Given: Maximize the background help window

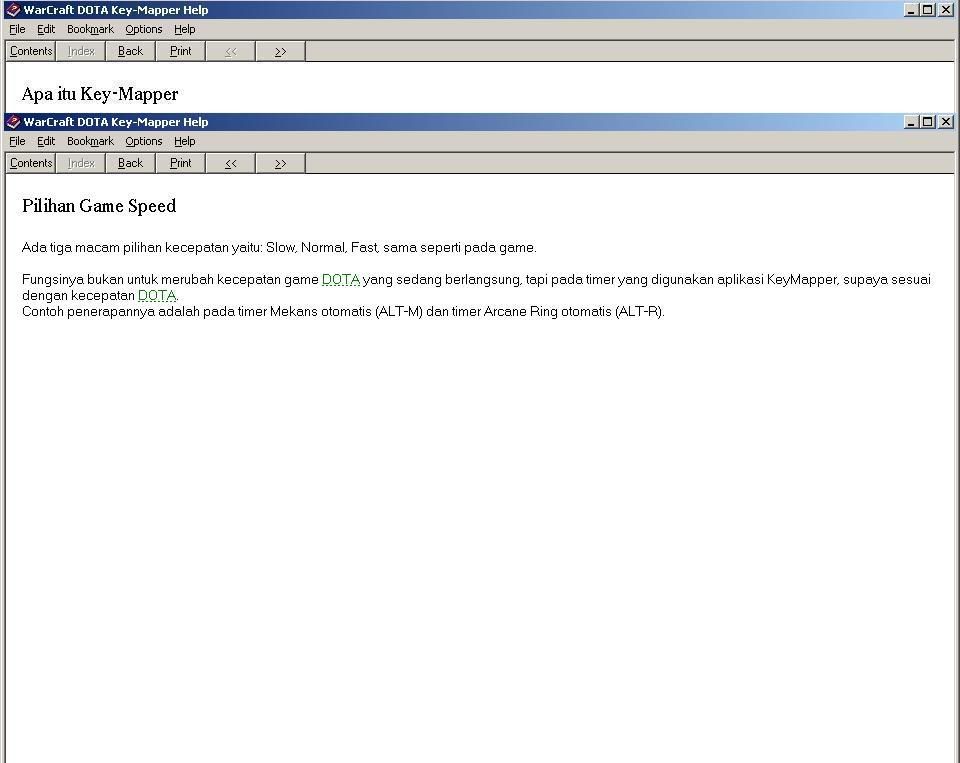Looking at the screenshot, I should tap(928, 10).
